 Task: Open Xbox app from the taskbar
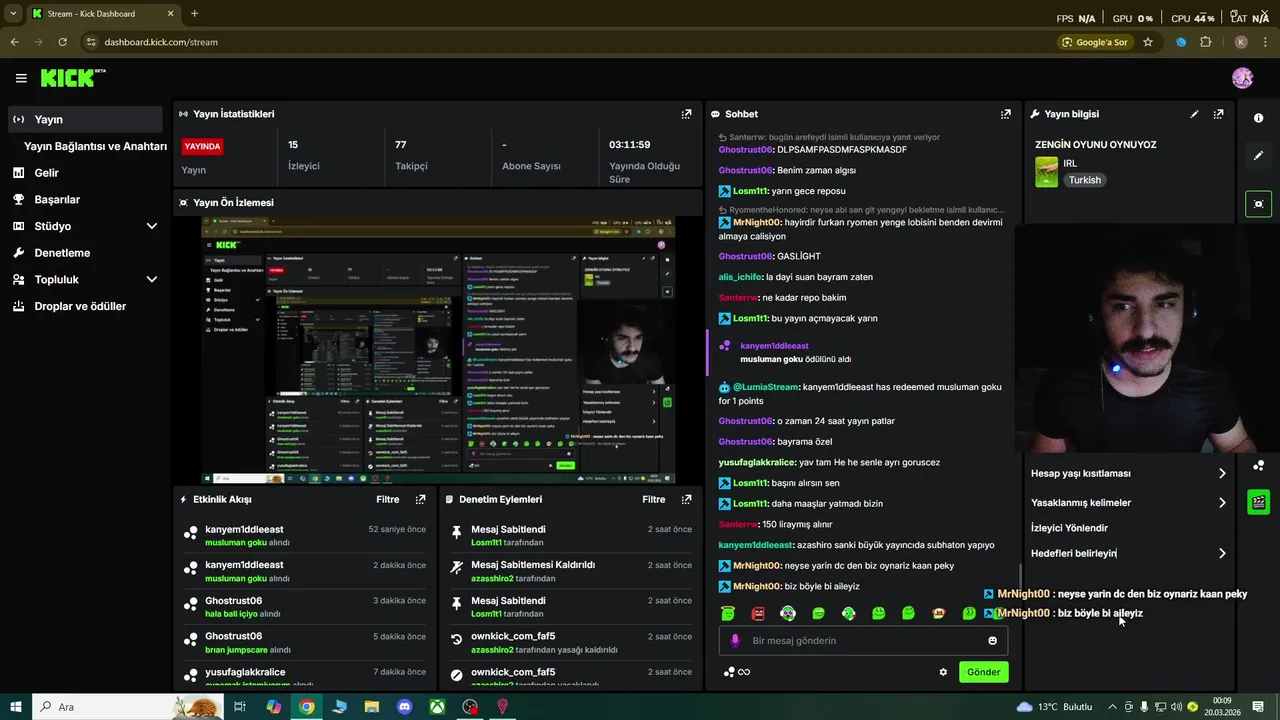(x=437, y=707)
